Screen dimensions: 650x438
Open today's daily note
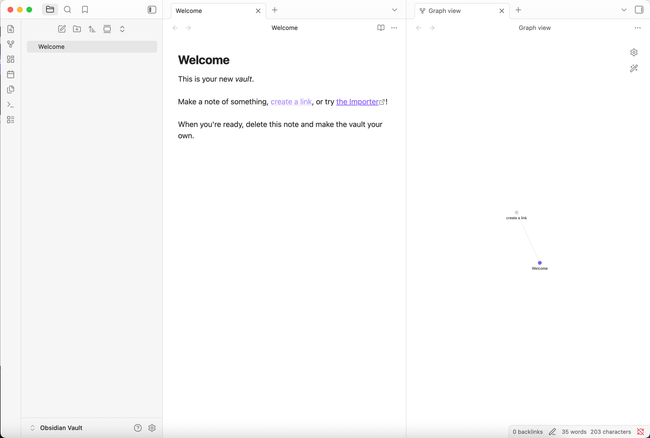point(11,74)
